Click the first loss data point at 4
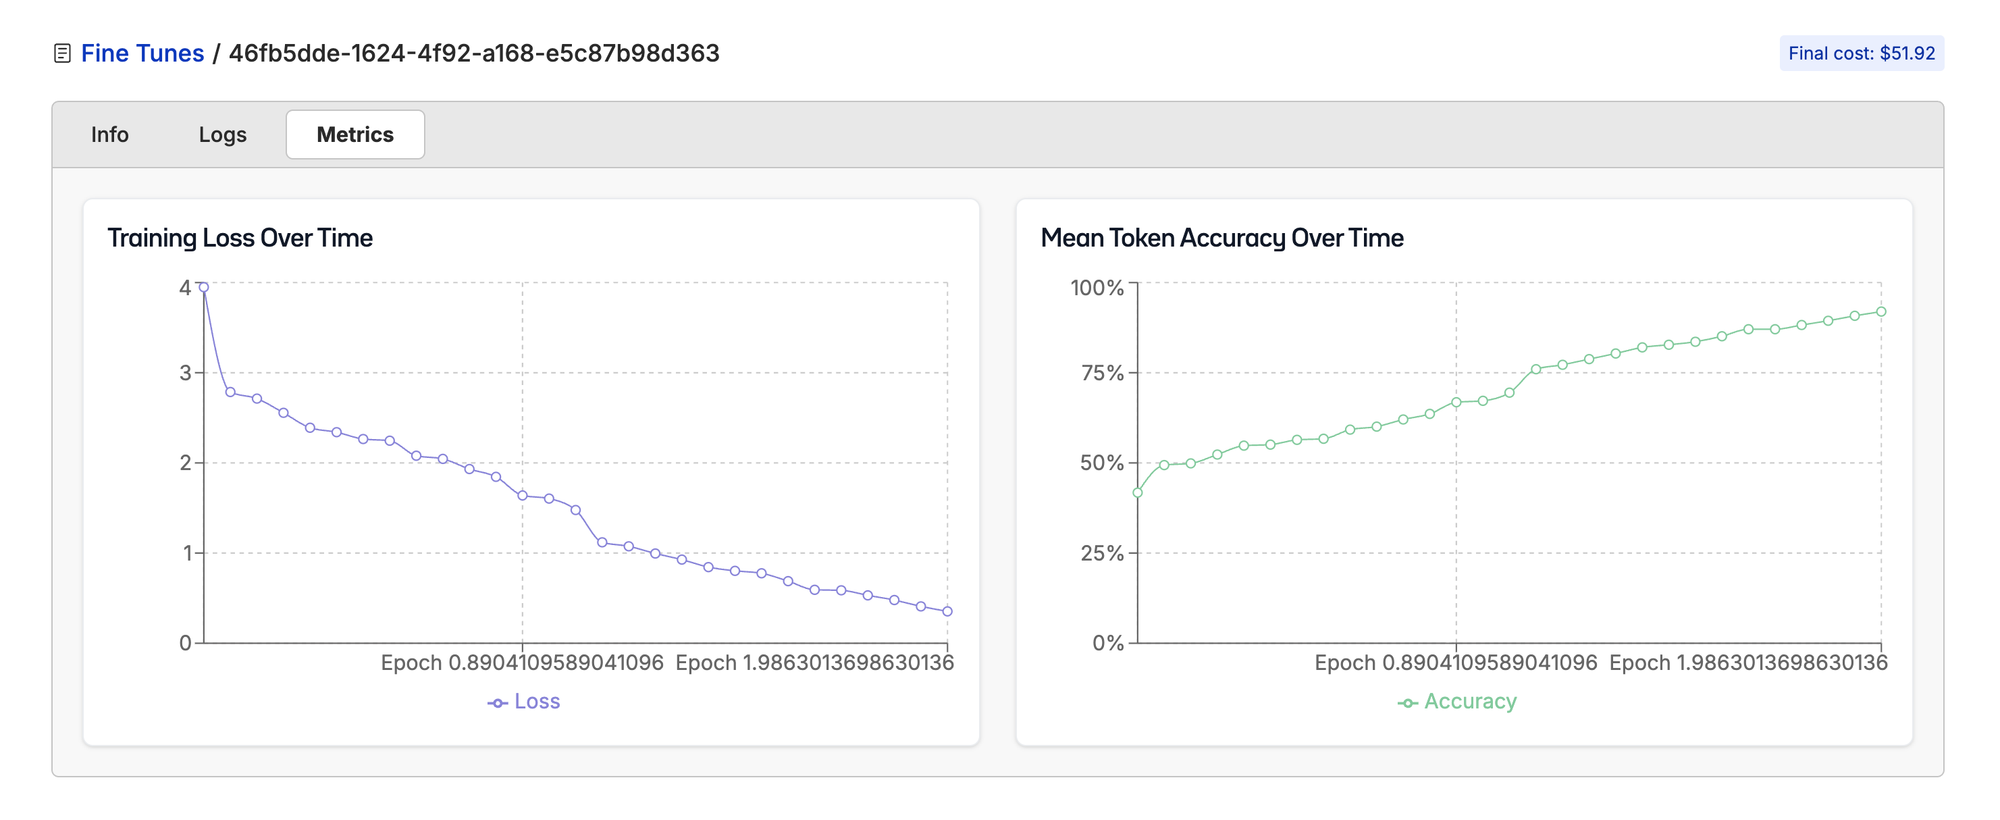The height and width of the screenshot is (820, 2000). click(204, 287)
